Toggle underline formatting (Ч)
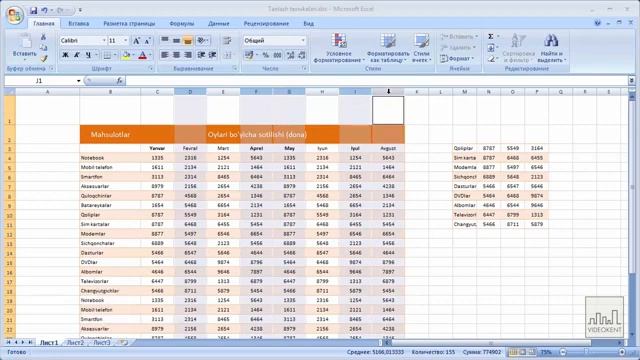 [88, 55]
